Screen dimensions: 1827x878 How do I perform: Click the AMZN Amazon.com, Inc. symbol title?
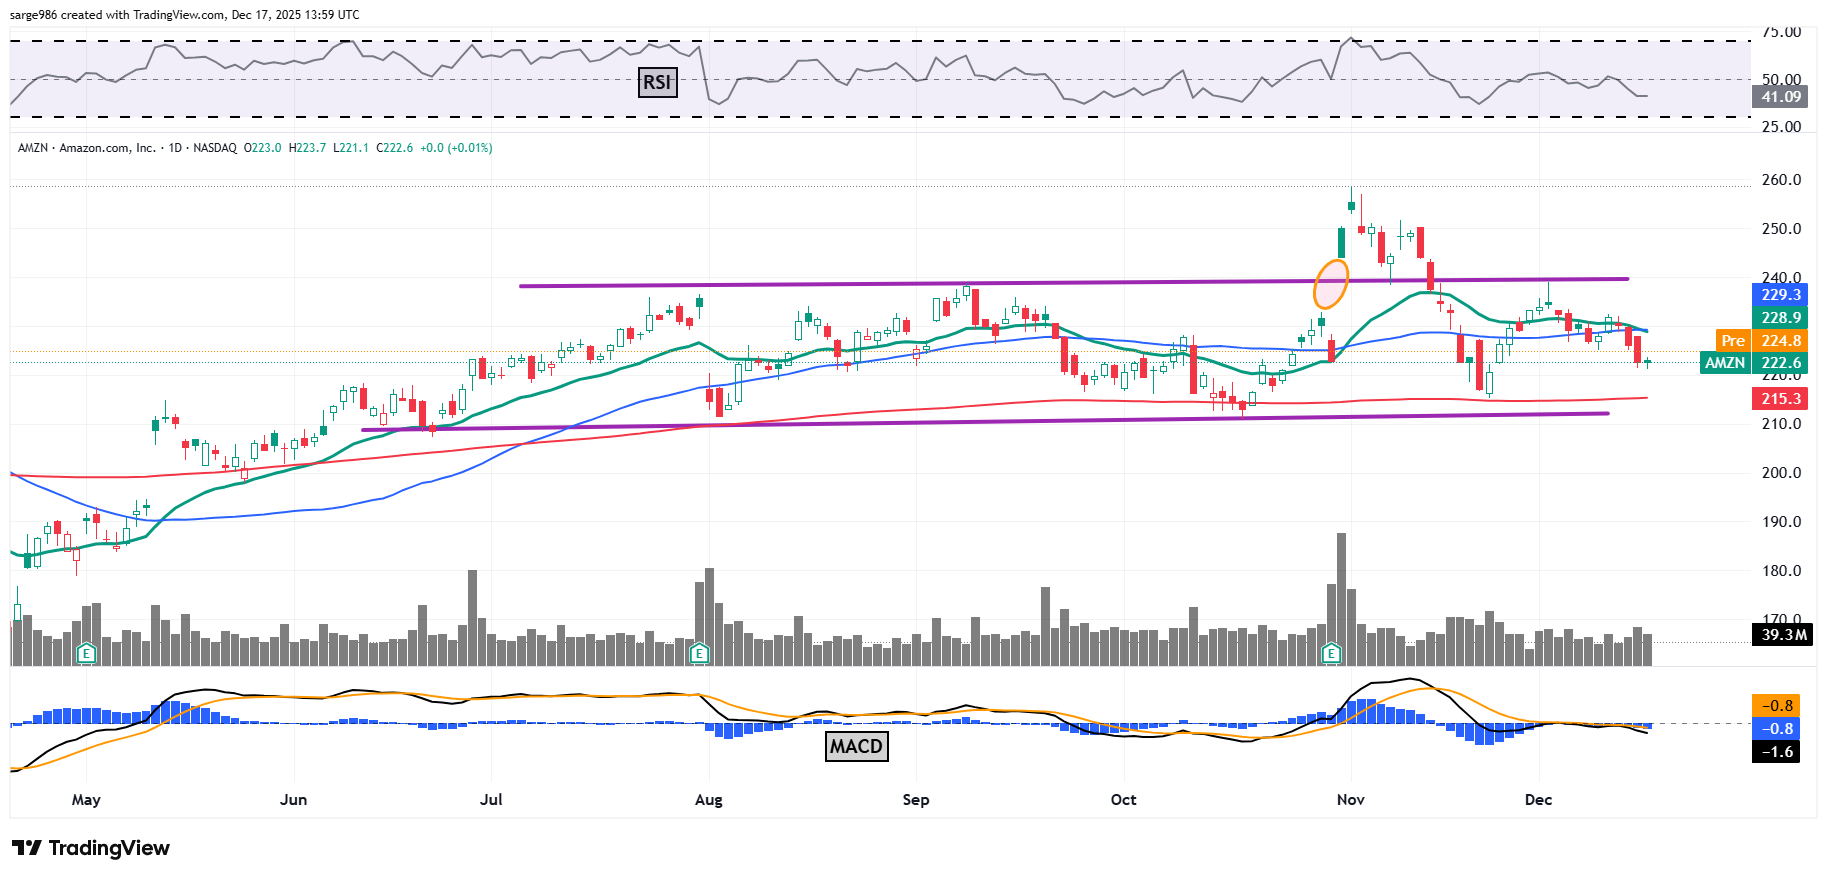click(88, 148)
